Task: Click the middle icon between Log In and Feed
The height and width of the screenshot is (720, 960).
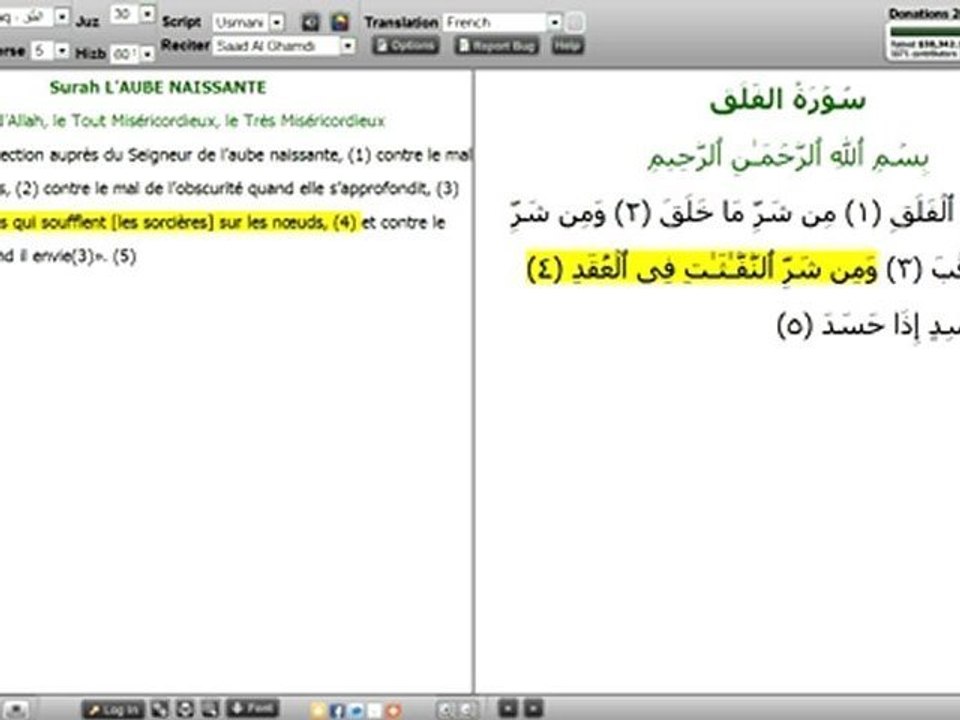Action: (185, 709)
